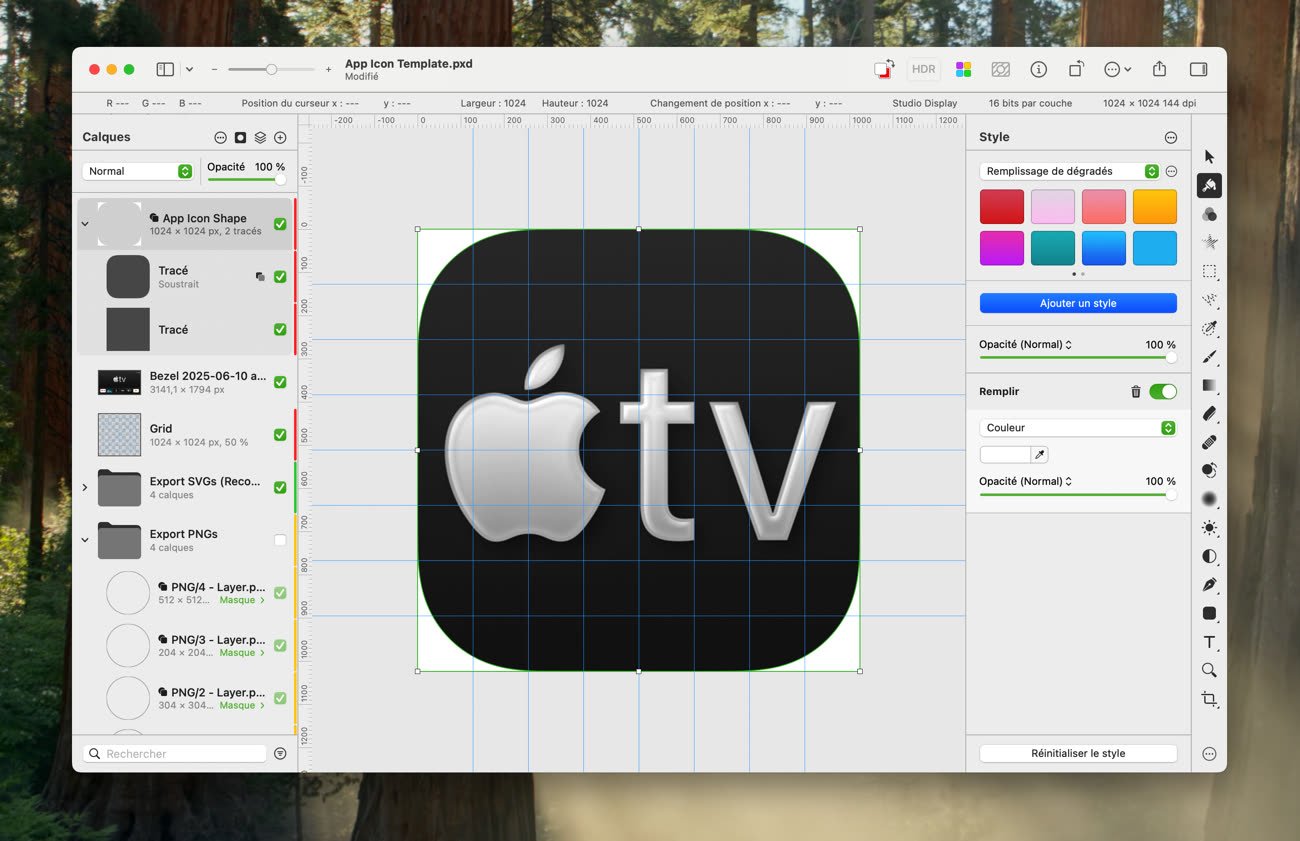Viewport: 1300px width, 841px height.
Task: Open the Couleur fill type dropdown
Action: [1077, 428]
